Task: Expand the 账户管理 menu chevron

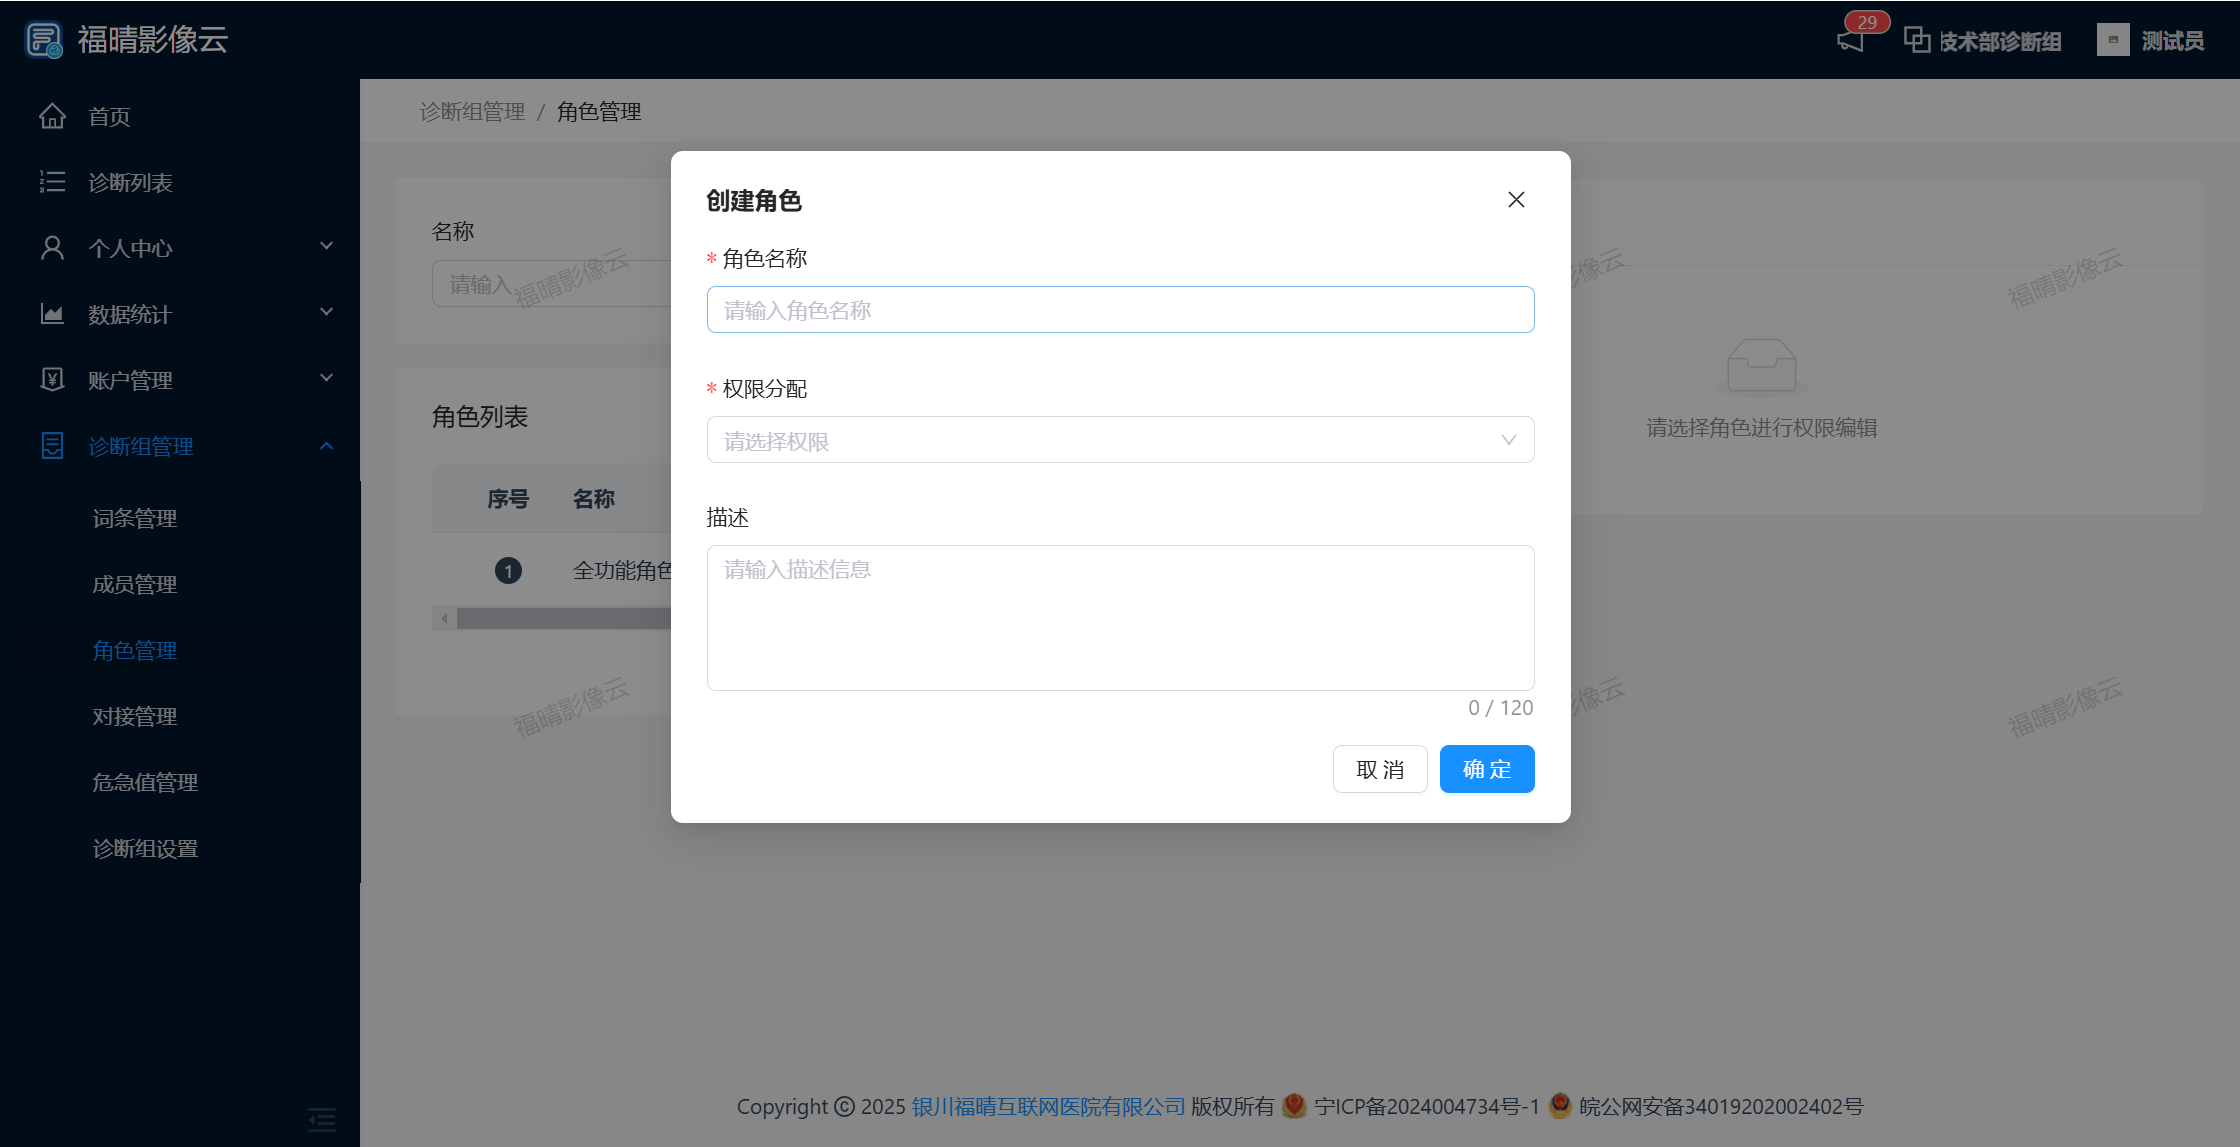Action: click(x=326, y=378)
